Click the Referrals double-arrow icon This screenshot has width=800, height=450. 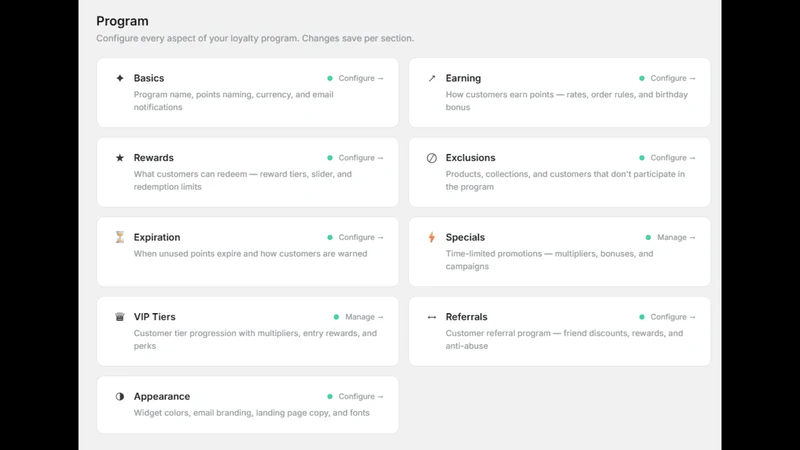pyautogui.click(x=432, y=317)
